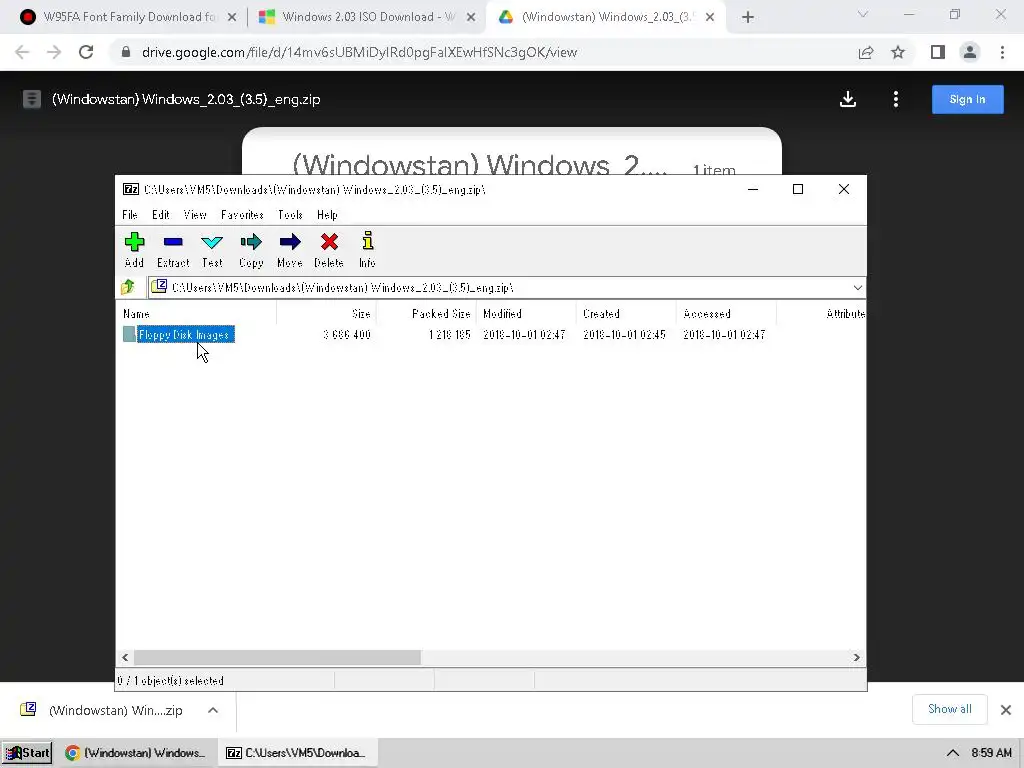Sort by Created column header

coord(626,313)
